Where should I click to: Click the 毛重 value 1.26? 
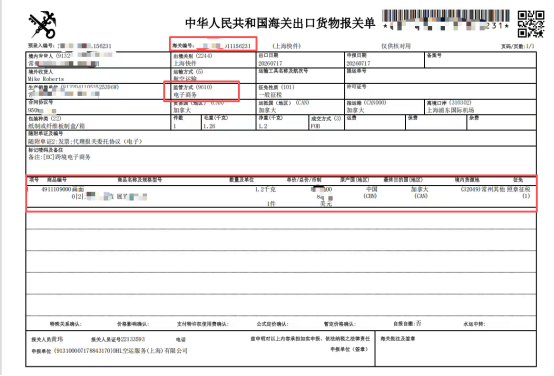tap(209, 126)
